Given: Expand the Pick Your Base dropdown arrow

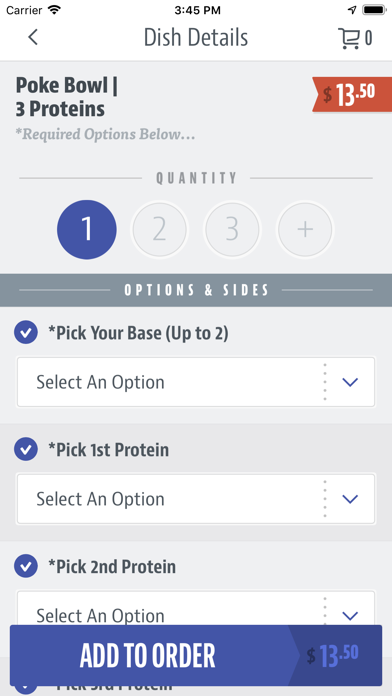Looking at the screenshot, I should (350, 382).
